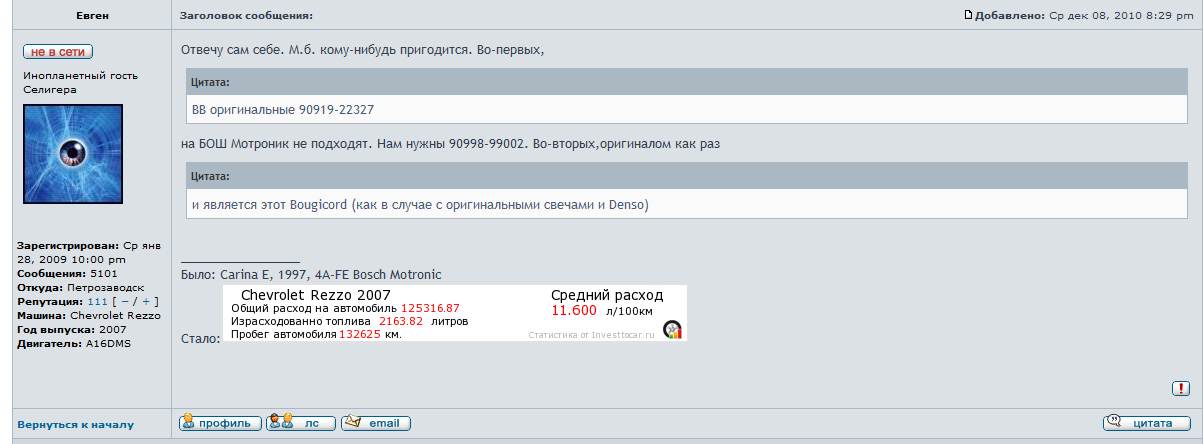Click the 'Статистика от Investtocar.ru' text

pyautogui.click(x=591, y=335)
